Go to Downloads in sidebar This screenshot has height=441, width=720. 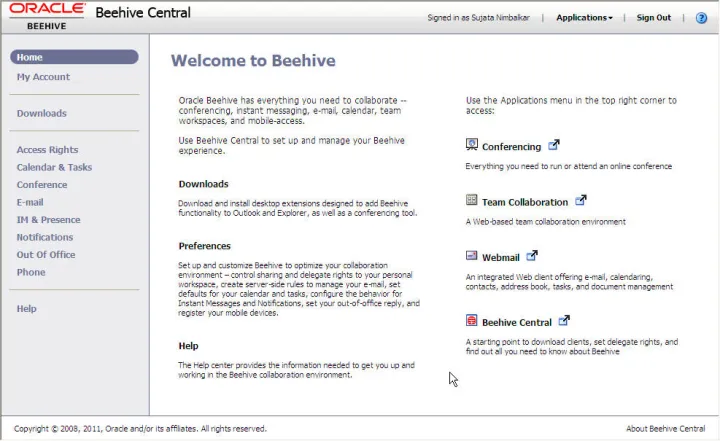tap(42, 113)
